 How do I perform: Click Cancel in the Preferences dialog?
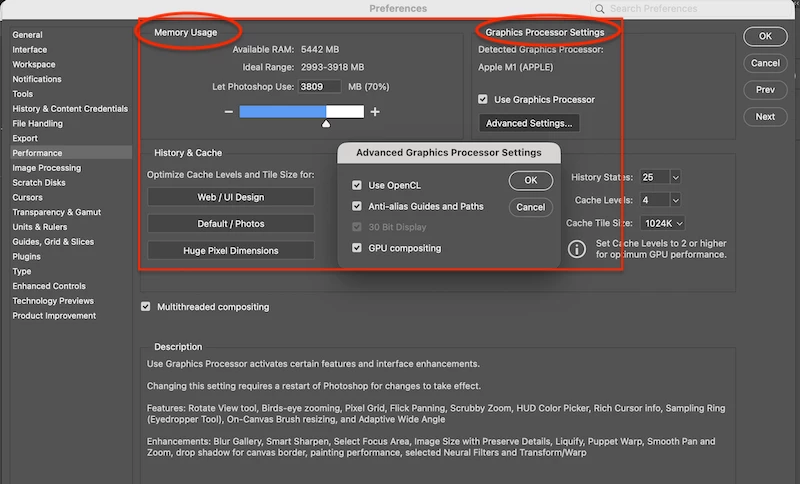click(765, 63)
